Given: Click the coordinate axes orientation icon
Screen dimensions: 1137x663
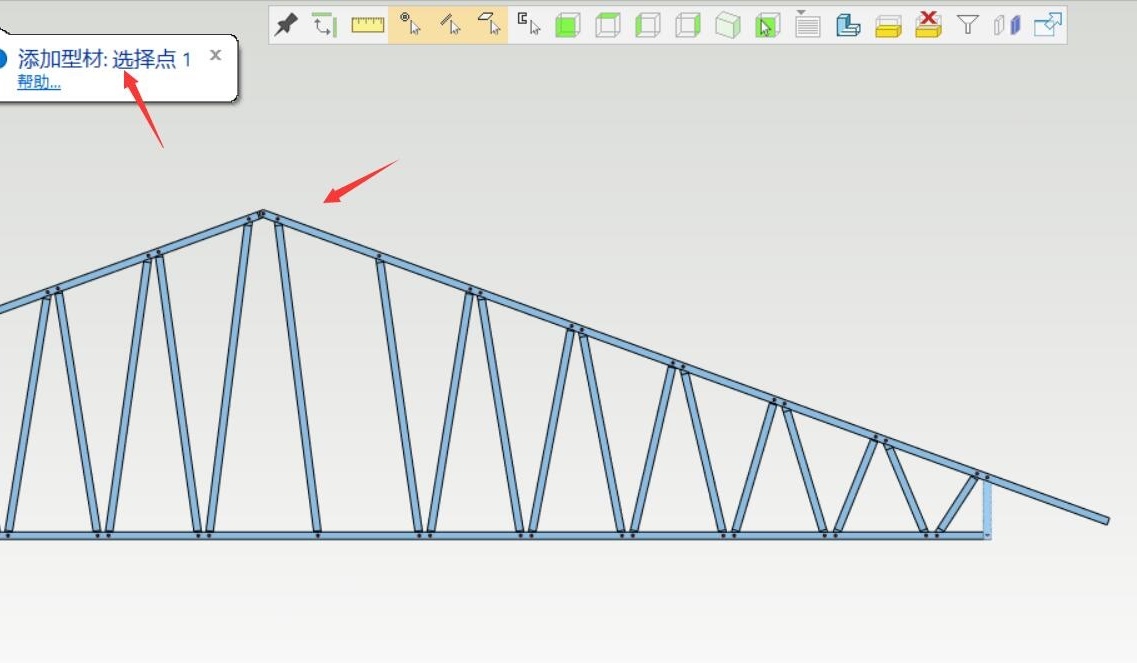Looking at the screenshot, I should (325, 25).
